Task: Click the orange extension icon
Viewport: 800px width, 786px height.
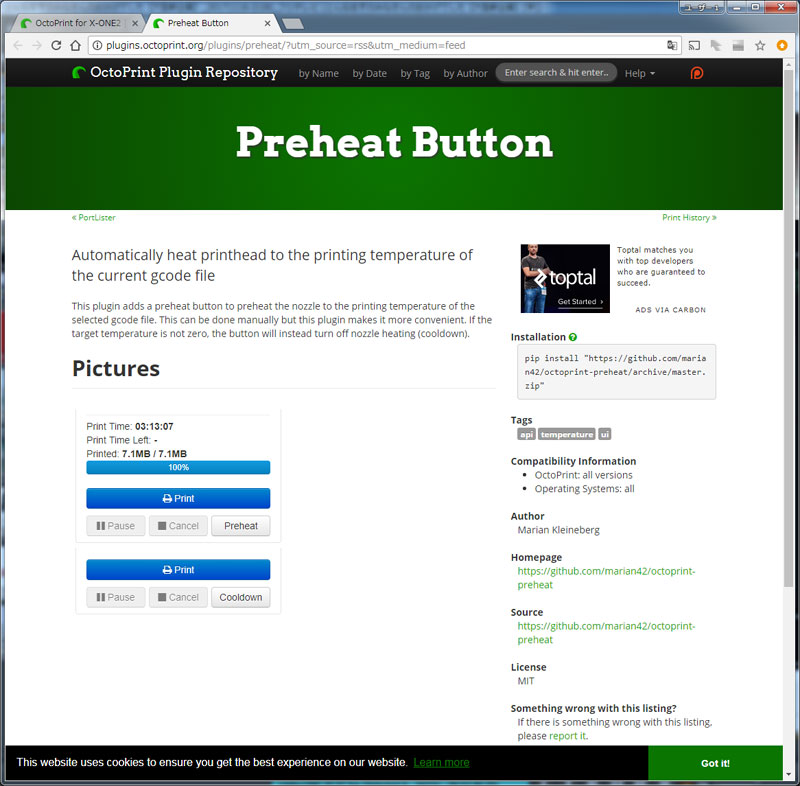Action: click(x=782, y=45)
